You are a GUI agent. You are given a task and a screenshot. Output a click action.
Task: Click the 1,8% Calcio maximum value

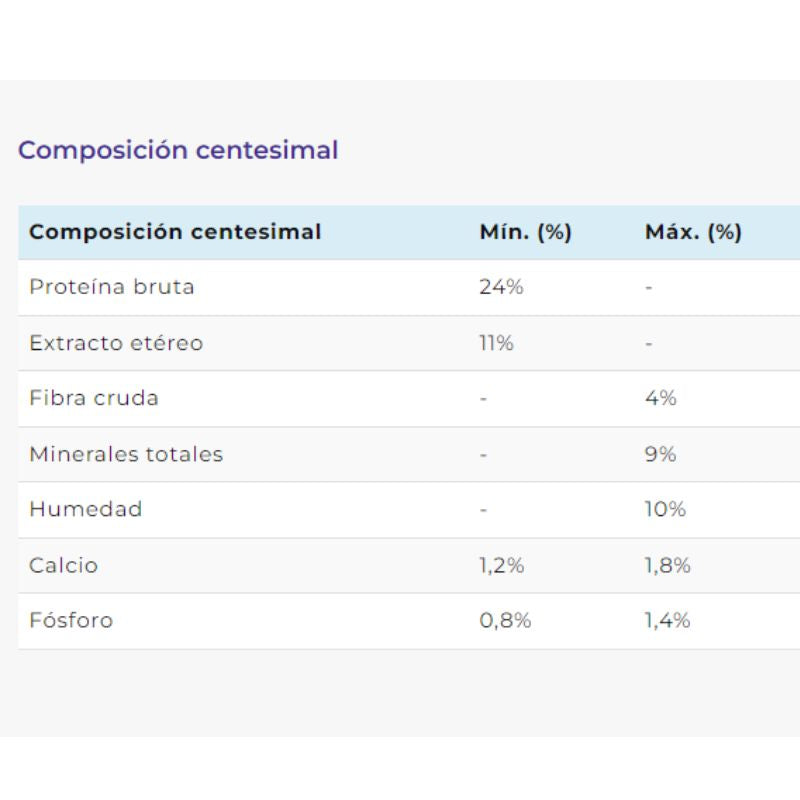668,566
